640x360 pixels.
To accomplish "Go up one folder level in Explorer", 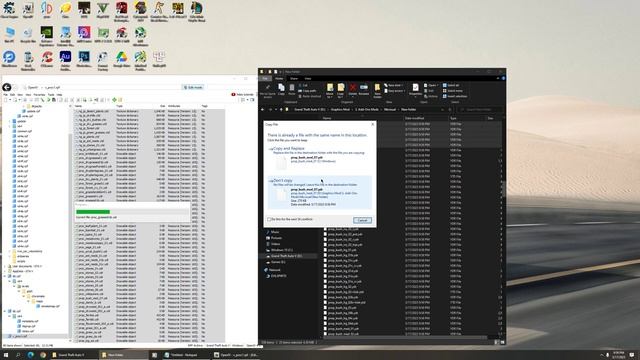I will (x=281, y=109).
